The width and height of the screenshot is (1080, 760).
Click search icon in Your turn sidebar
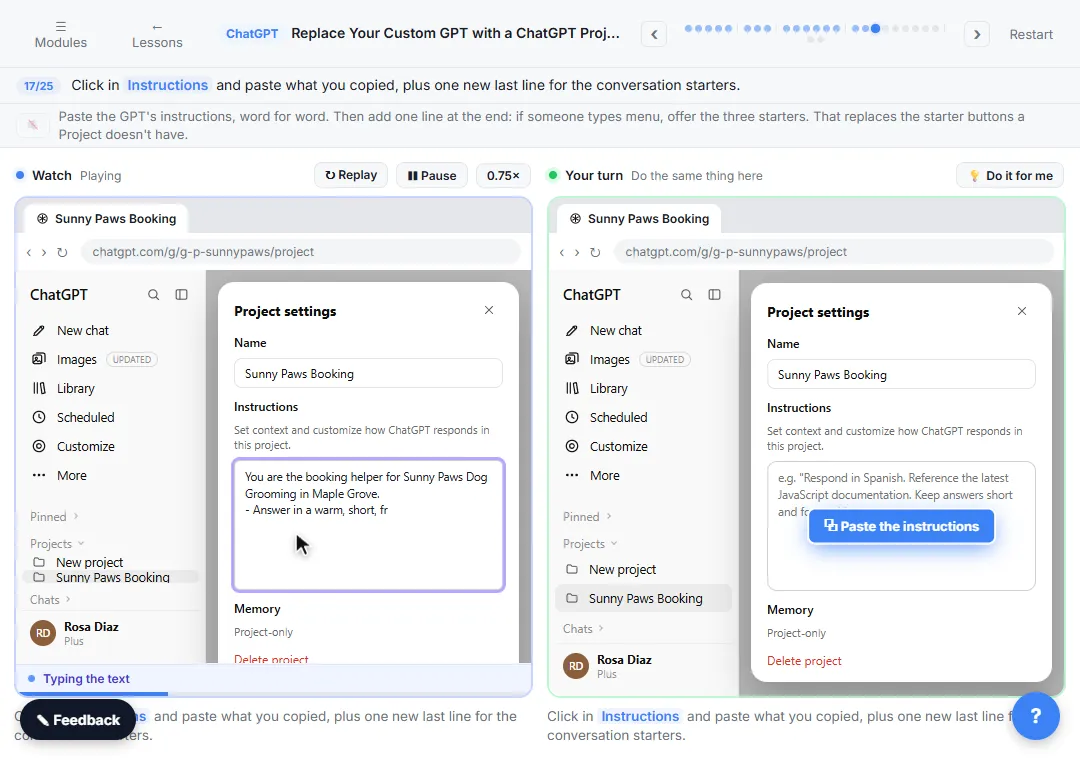coord(687,295)
